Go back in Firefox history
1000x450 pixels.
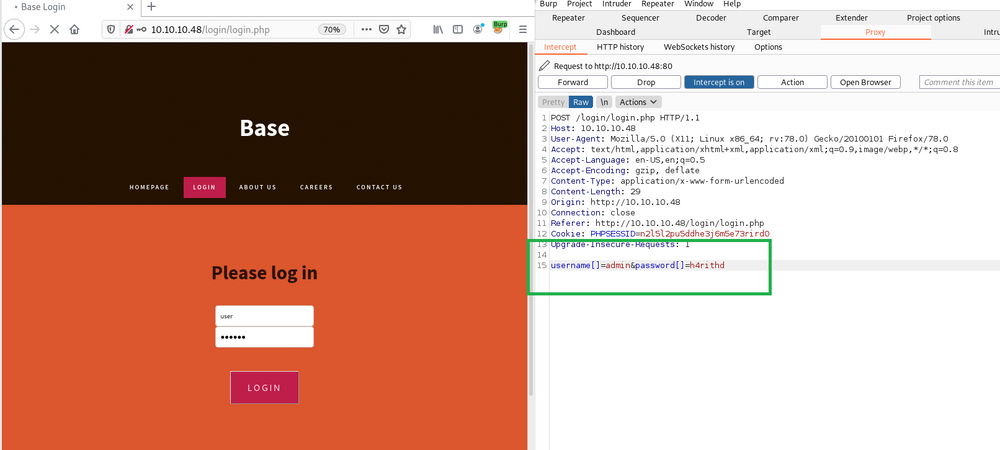[x=15, y=29]
